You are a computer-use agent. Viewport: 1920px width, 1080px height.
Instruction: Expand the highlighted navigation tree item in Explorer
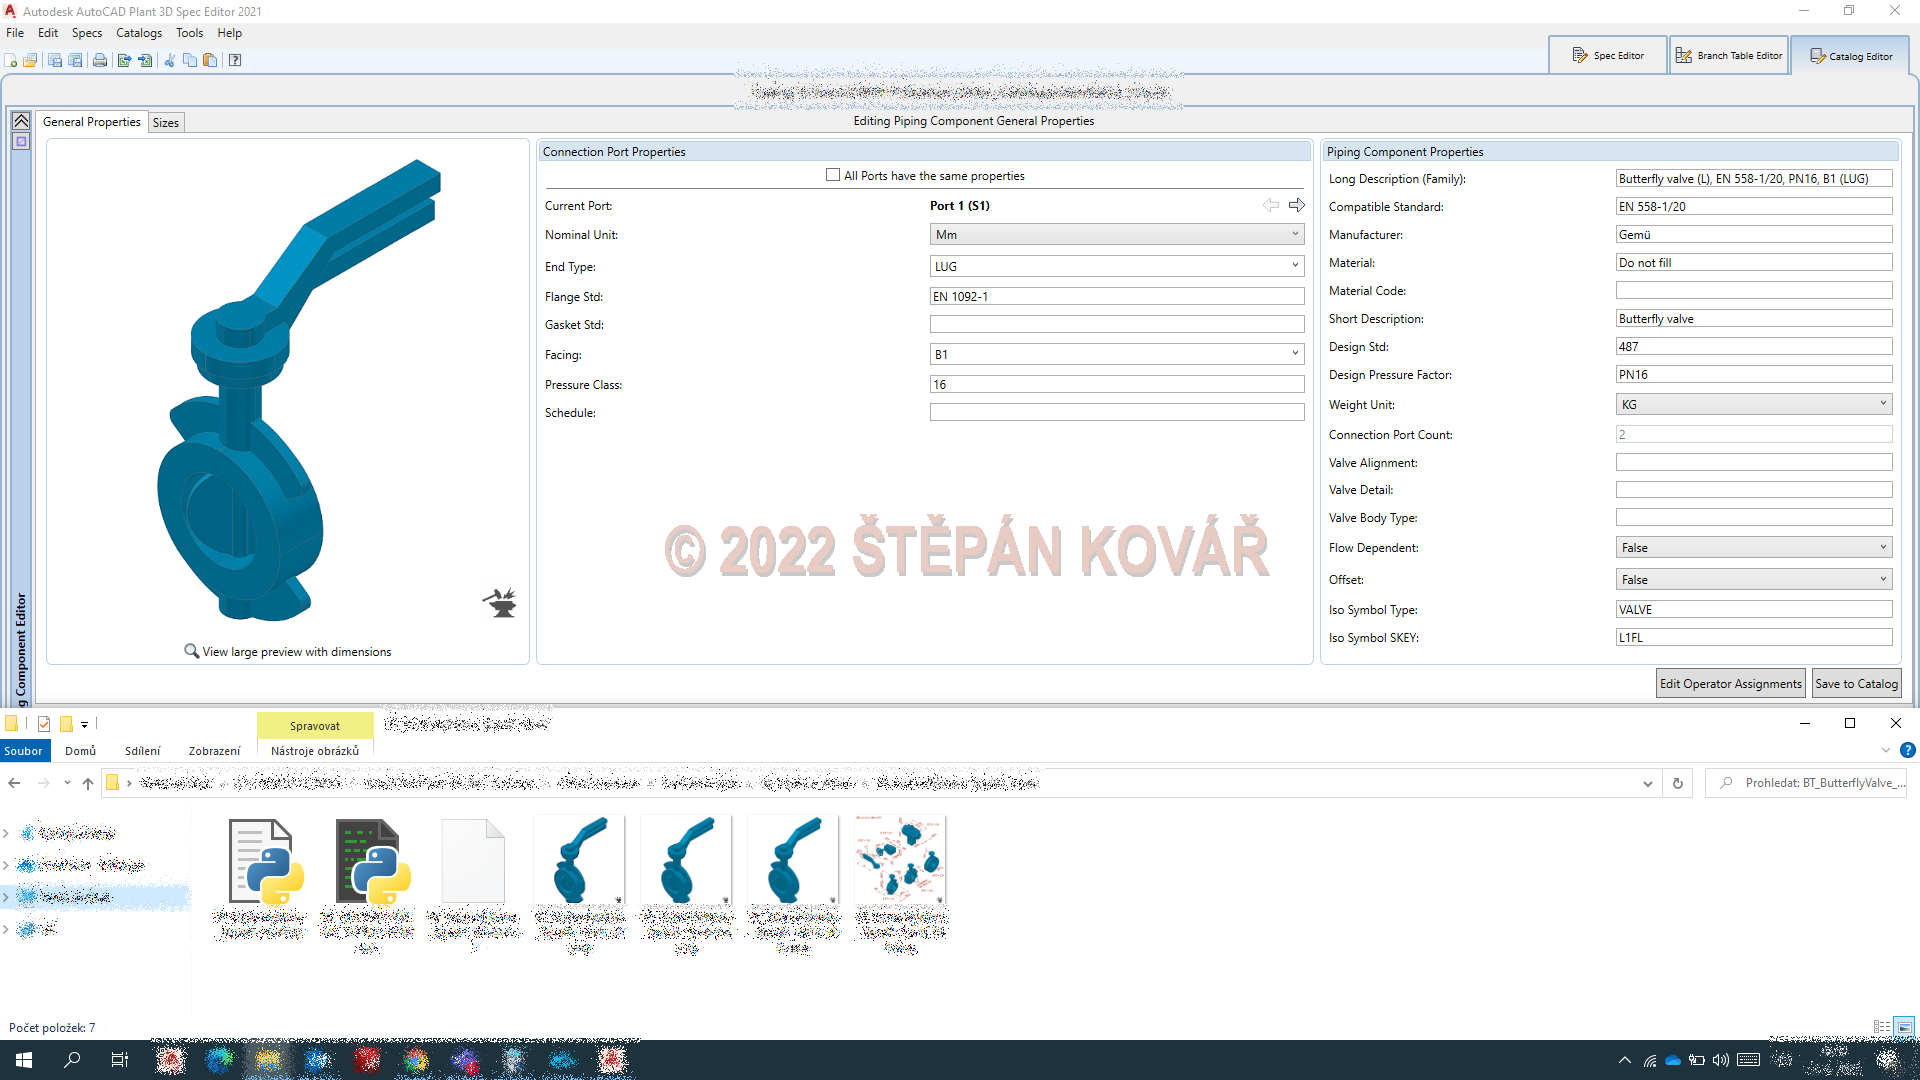click(x=6, y=897)
